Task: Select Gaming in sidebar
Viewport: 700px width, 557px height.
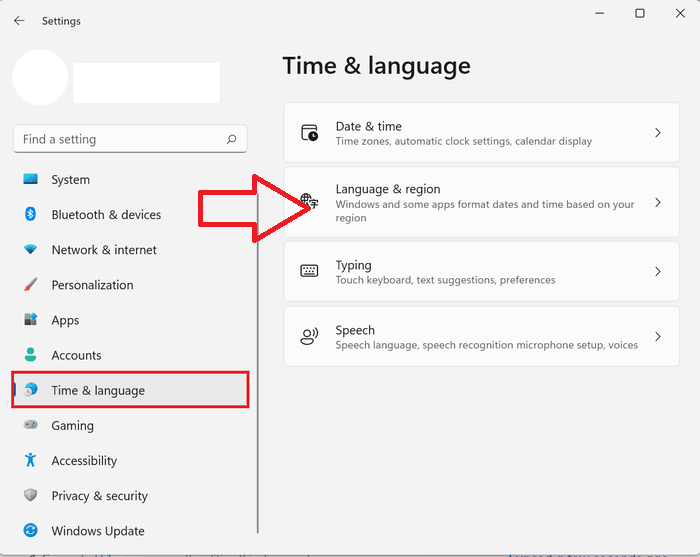Action: point(73,426)
